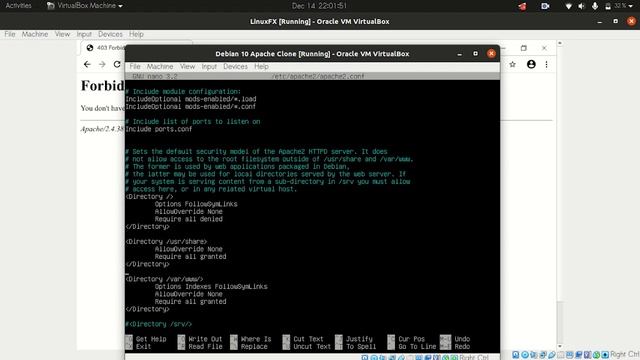This screenshot has height=360, width=640.
Task: Open View menu in Debian Apache Clone window
Action: click(187, 67)
